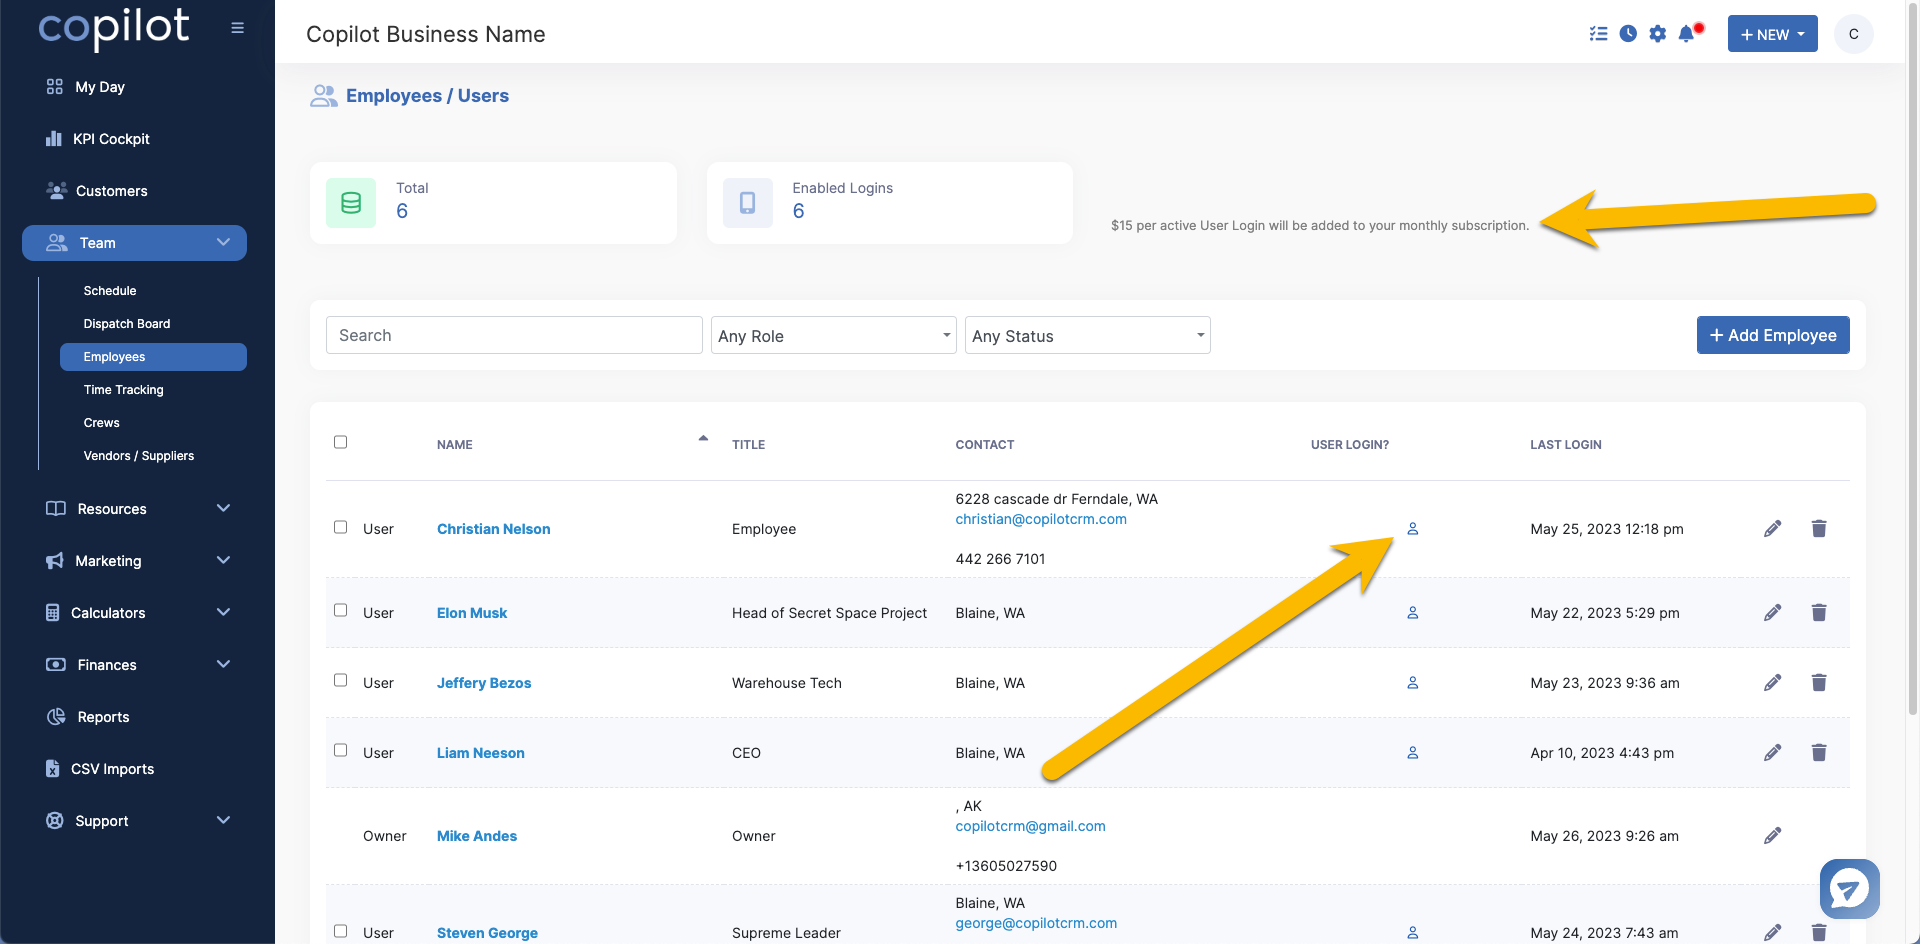Open settings gear icon in header
Image resolution: width=1920 pixels, height=944 pixels.
(x=1658, y=34)
